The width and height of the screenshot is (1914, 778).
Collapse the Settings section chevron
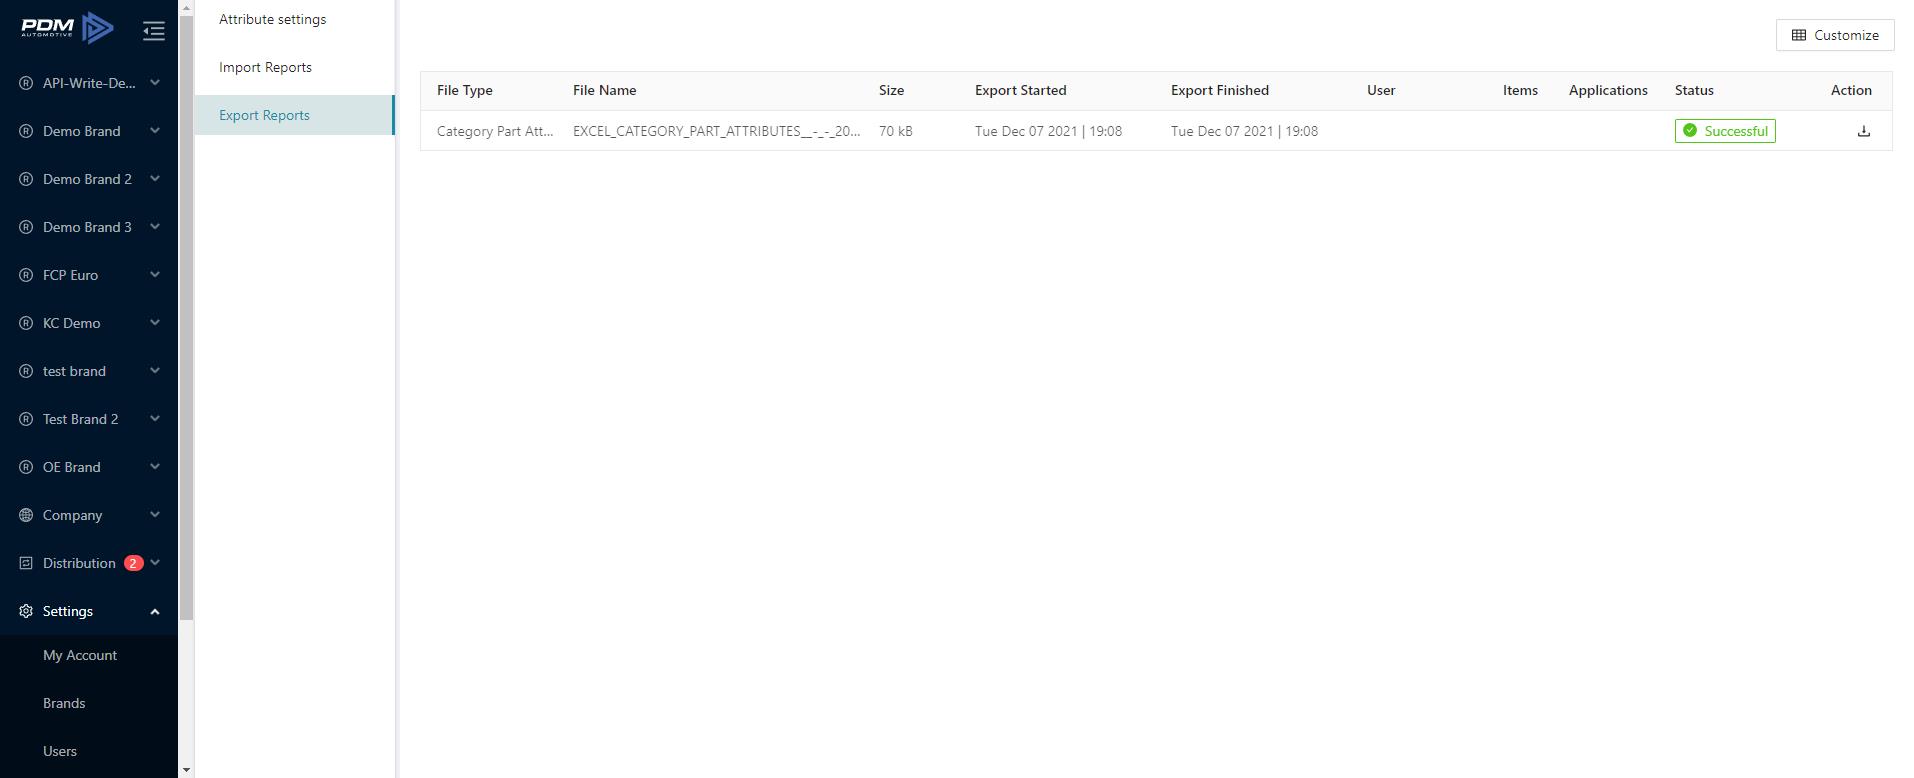pos(155,611)
